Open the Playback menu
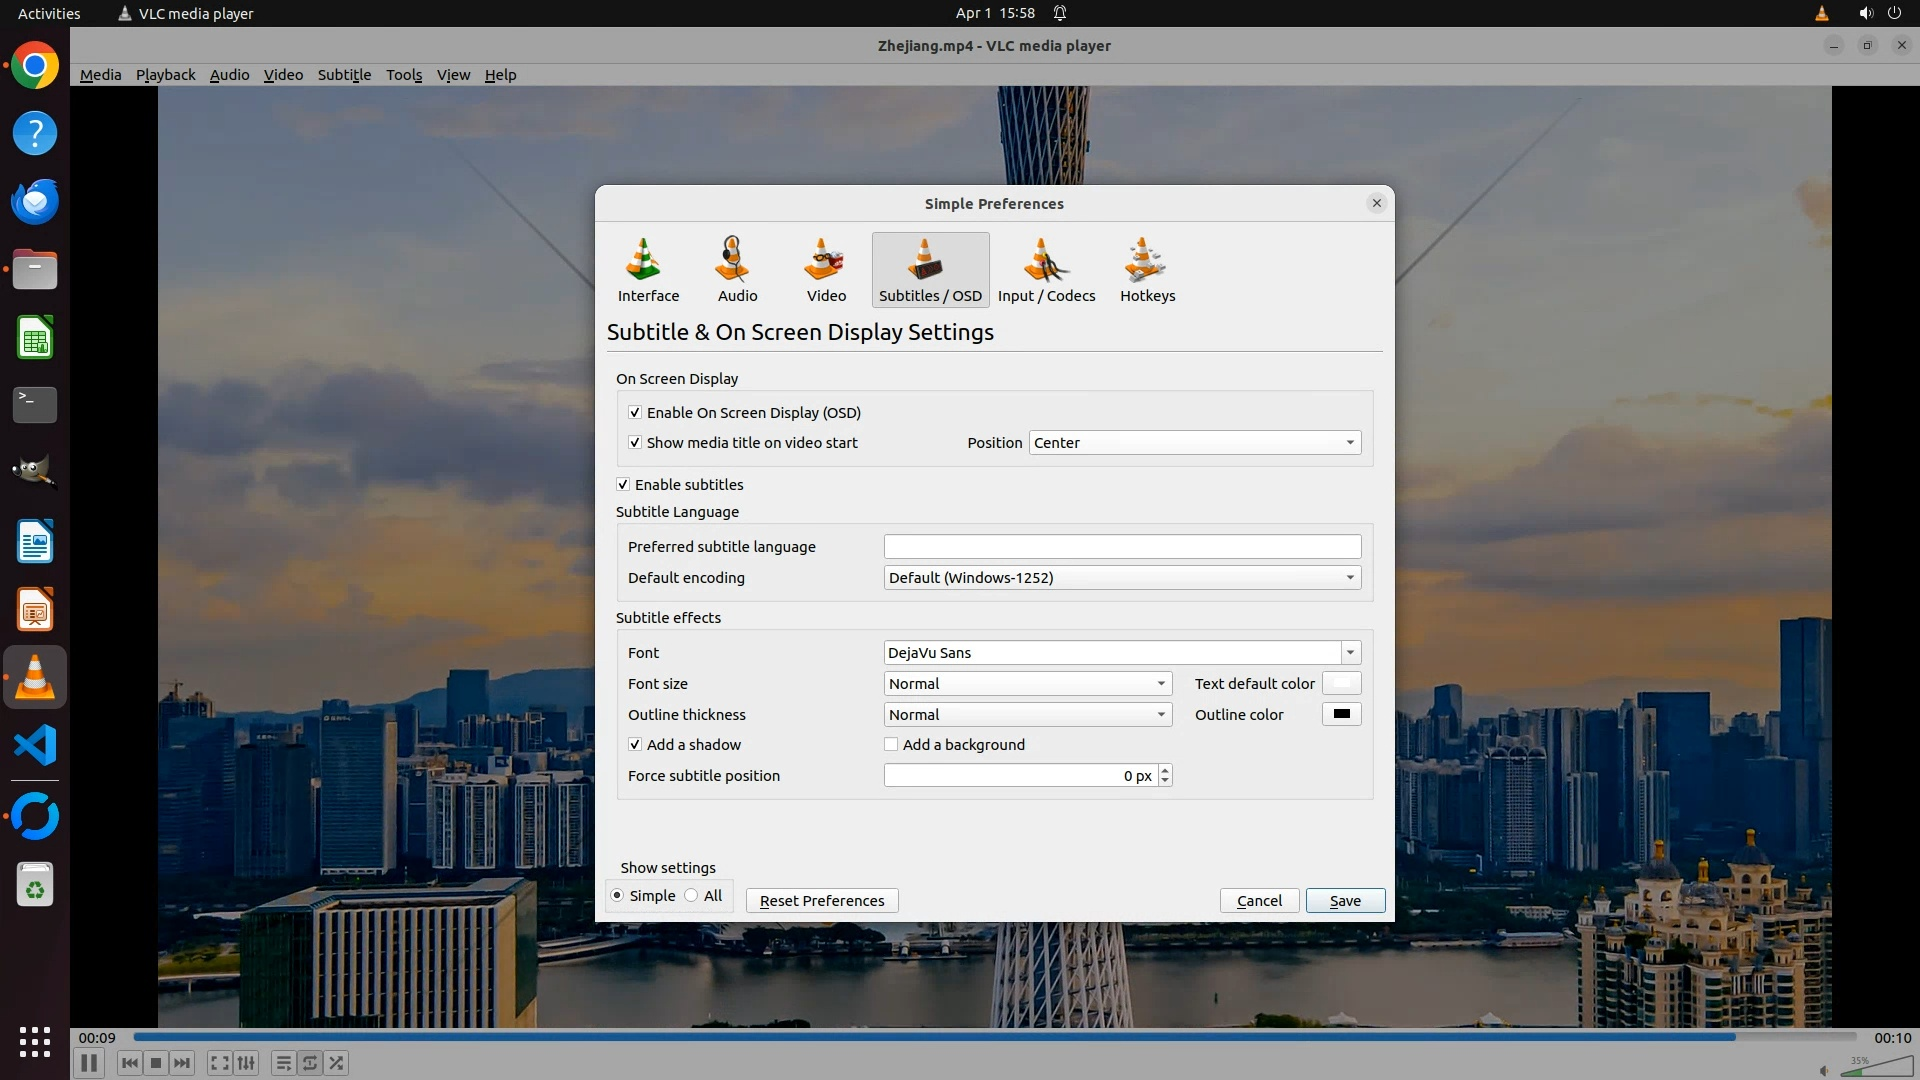The image size is (1920, 1080). [x=165, y=75]
